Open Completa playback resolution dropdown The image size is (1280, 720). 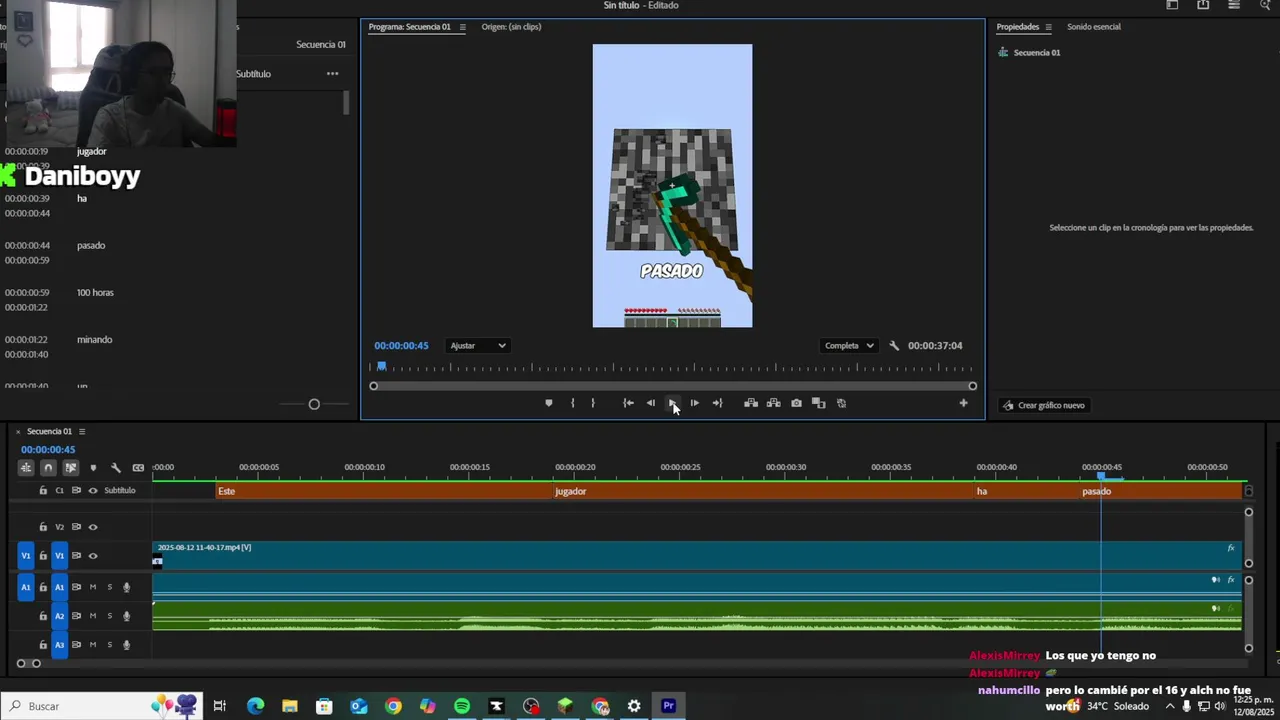[x=849, y=346]
